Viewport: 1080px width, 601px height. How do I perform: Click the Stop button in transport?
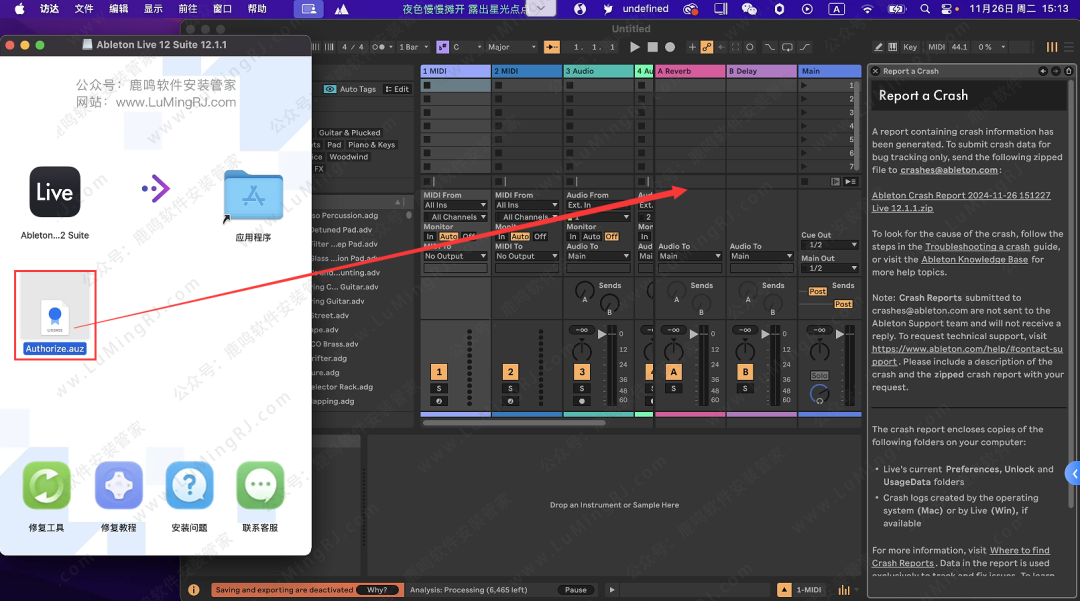pos(652,47)
